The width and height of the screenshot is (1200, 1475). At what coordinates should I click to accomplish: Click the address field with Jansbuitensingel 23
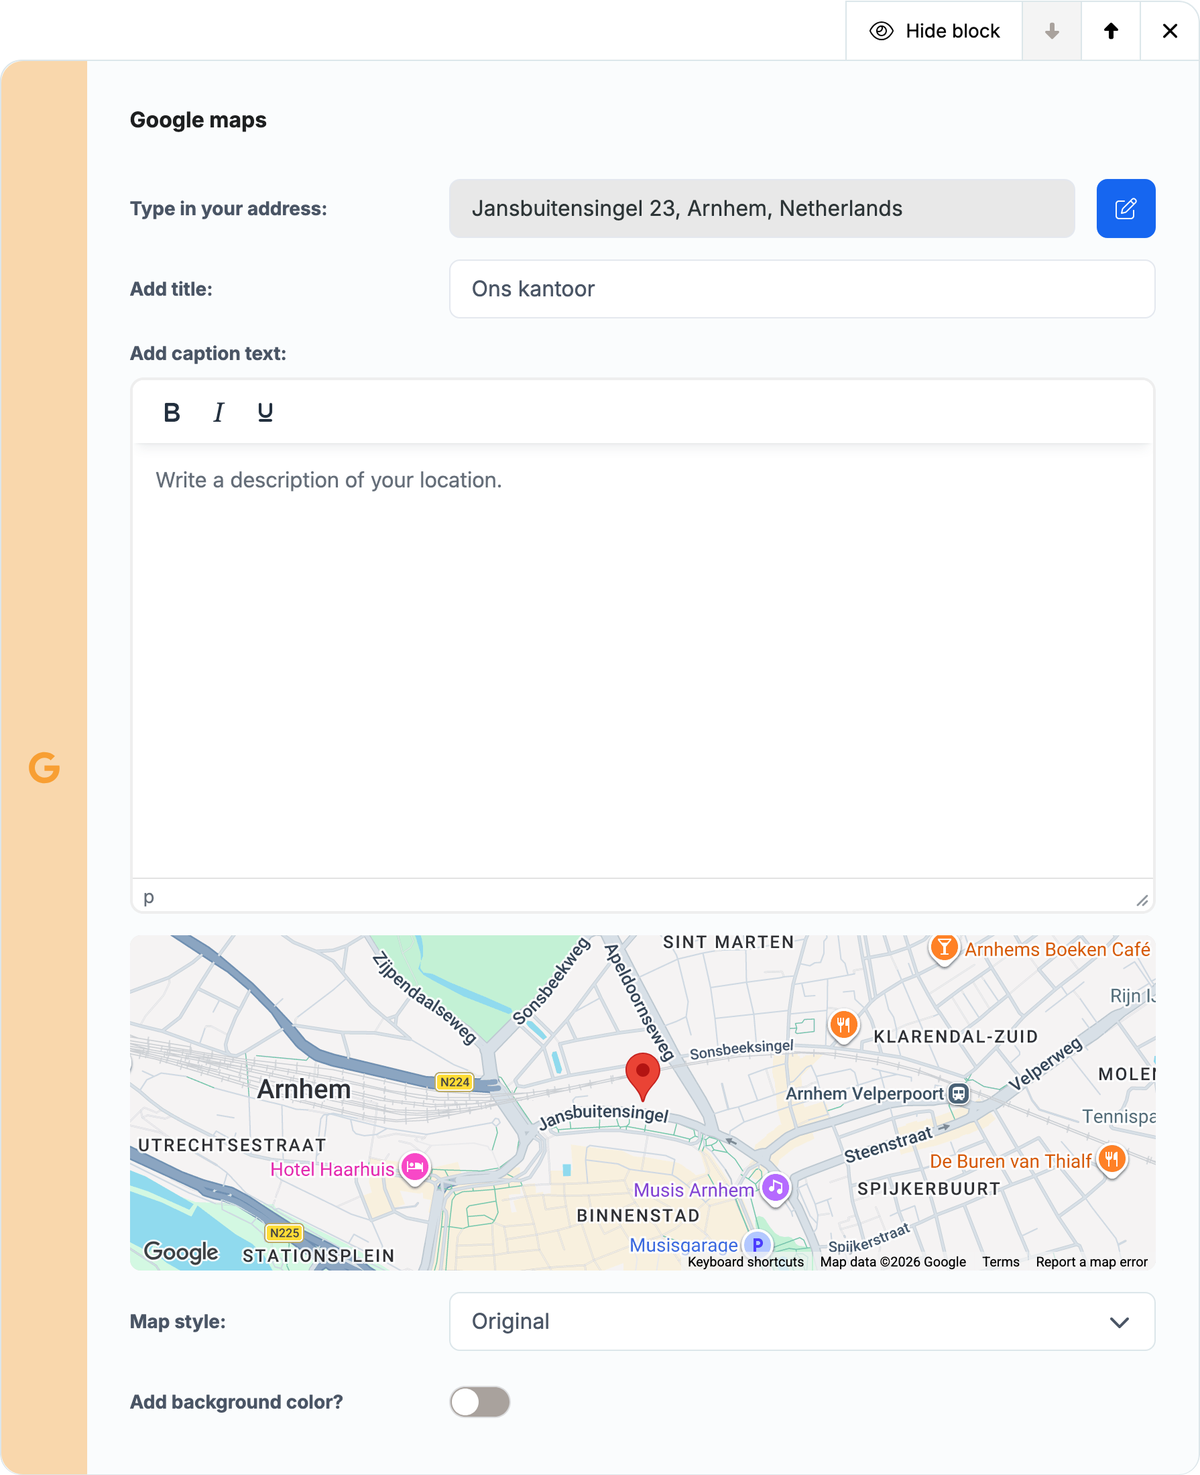pos(762,208)
